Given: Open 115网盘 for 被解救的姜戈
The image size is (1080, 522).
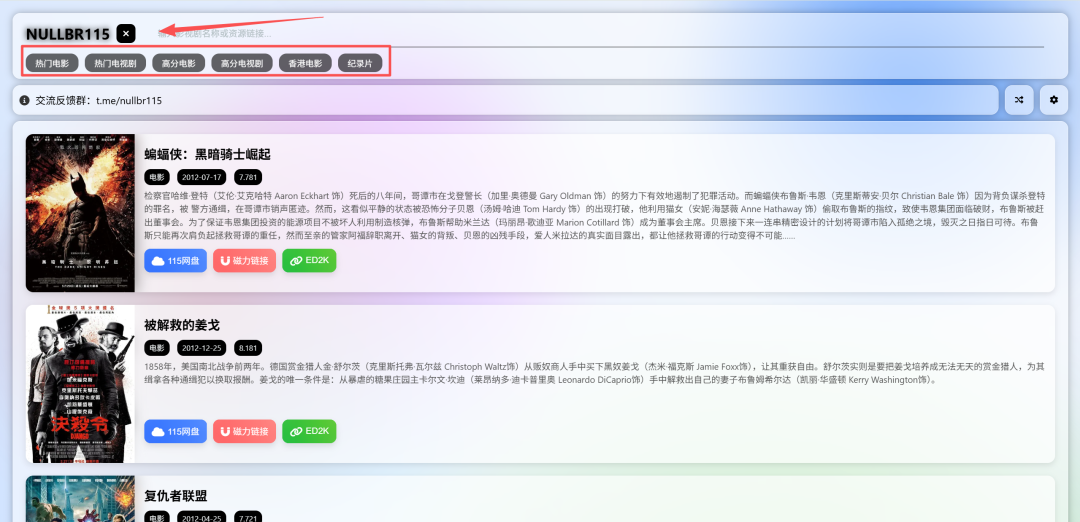Looking at the screenshot, I should tap(176, 431).
